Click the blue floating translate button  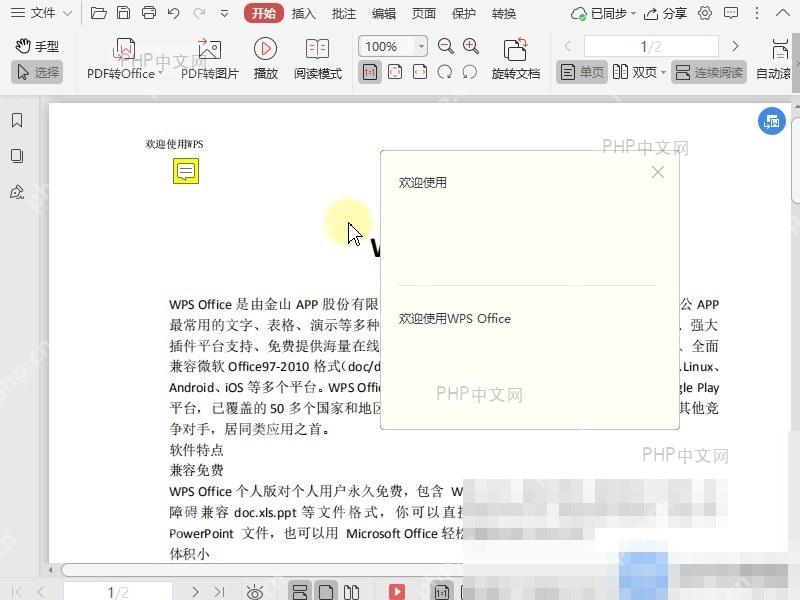point(771,121)
